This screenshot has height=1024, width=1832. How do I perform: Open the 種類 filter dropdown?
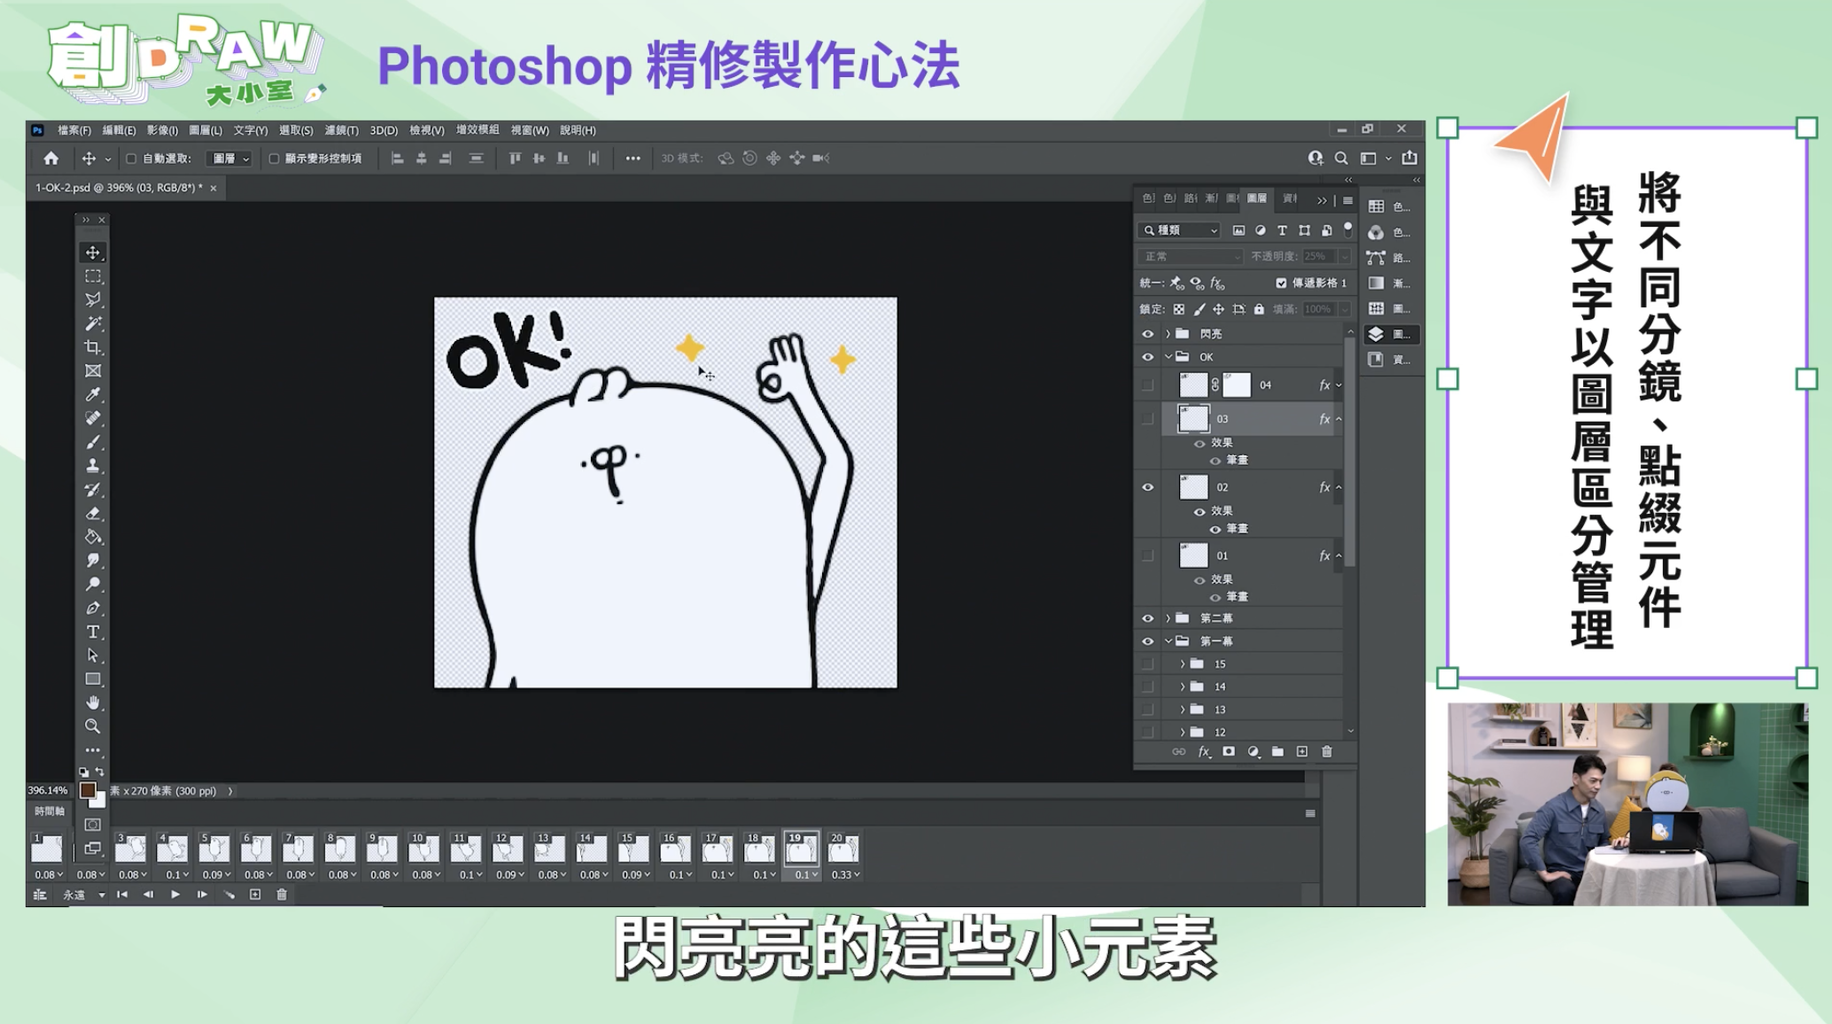pos(1181,230)
